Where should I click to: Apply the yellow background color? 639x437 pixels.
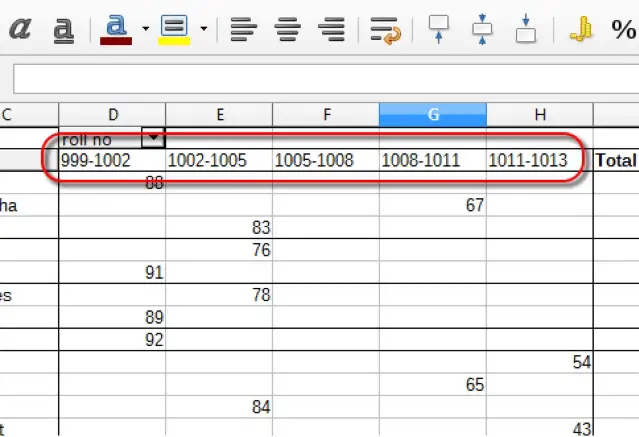[174, 29]
